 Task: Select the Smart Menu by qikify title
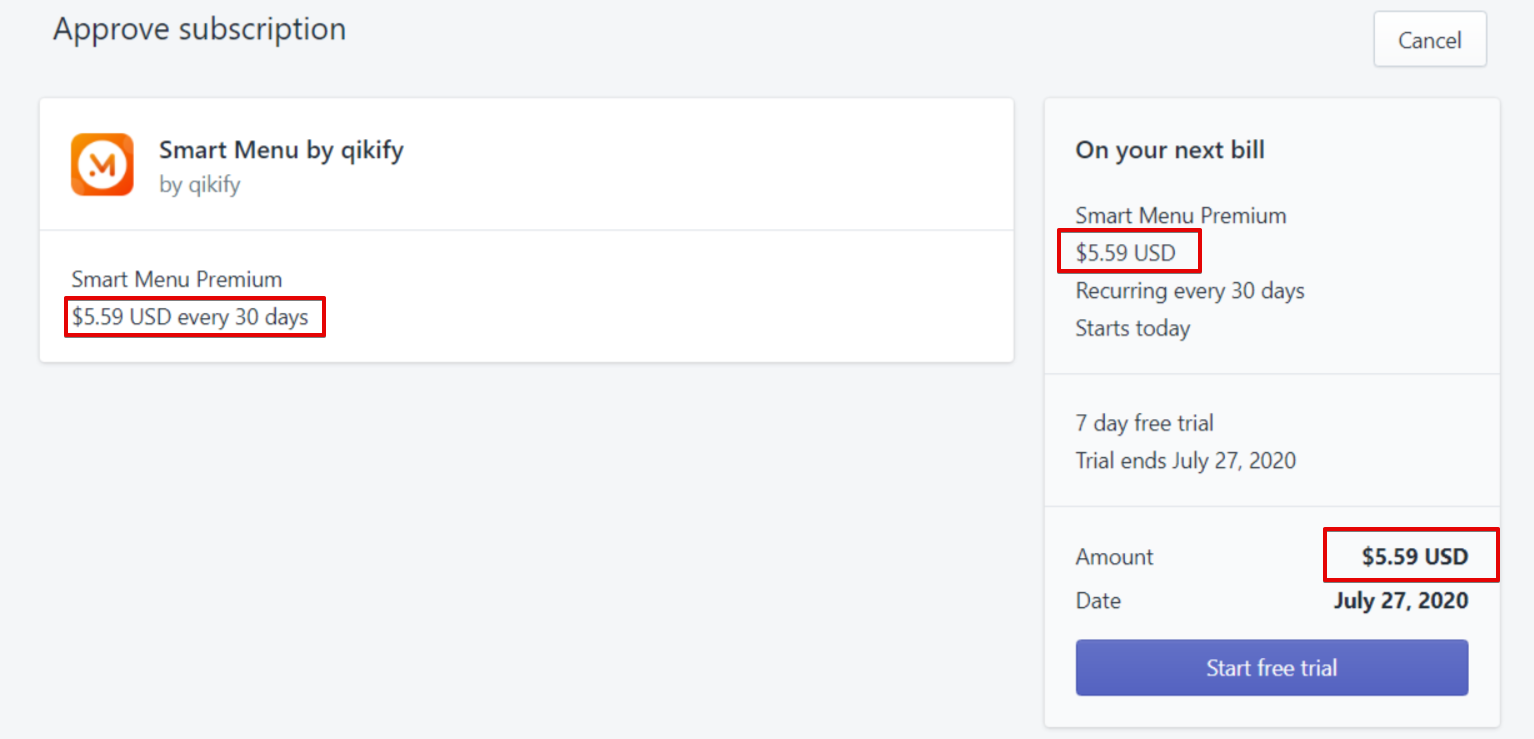click(x=281, y=150)
